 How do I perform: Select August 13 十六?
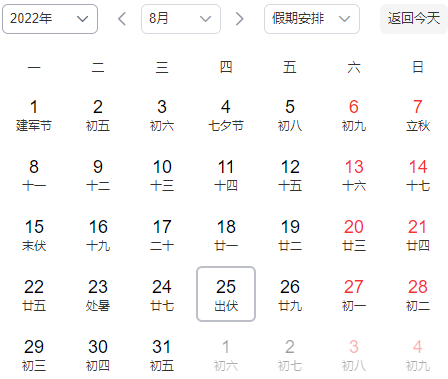(x=354, y=176)
